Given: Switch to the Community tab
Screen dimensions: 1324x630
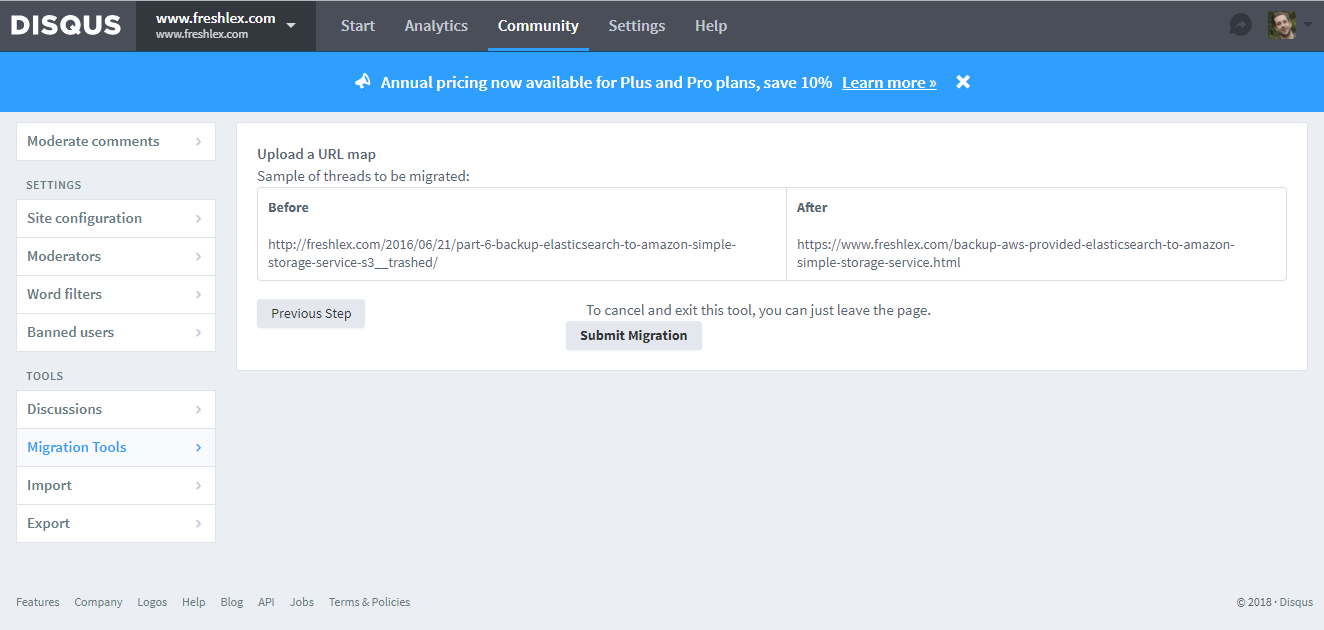Looking at the screenshot, I should click(538, 26).
